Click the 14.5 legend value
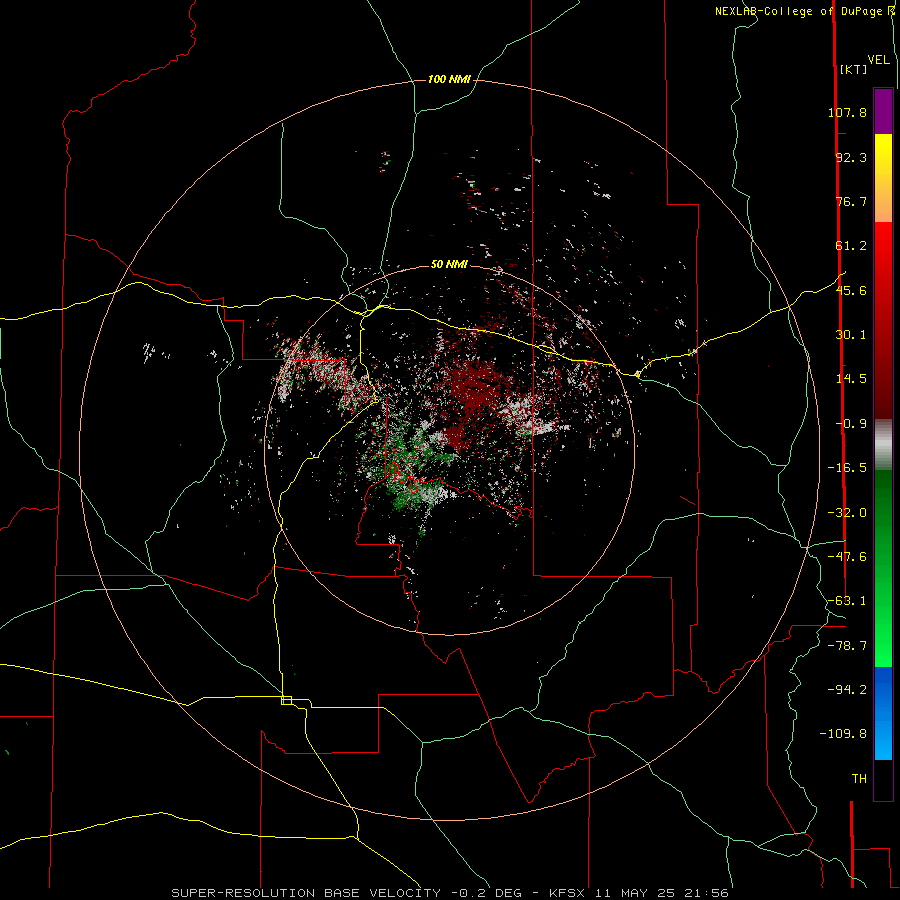The height and width of the screenshot is (900, 900). (x=851, y=379)
